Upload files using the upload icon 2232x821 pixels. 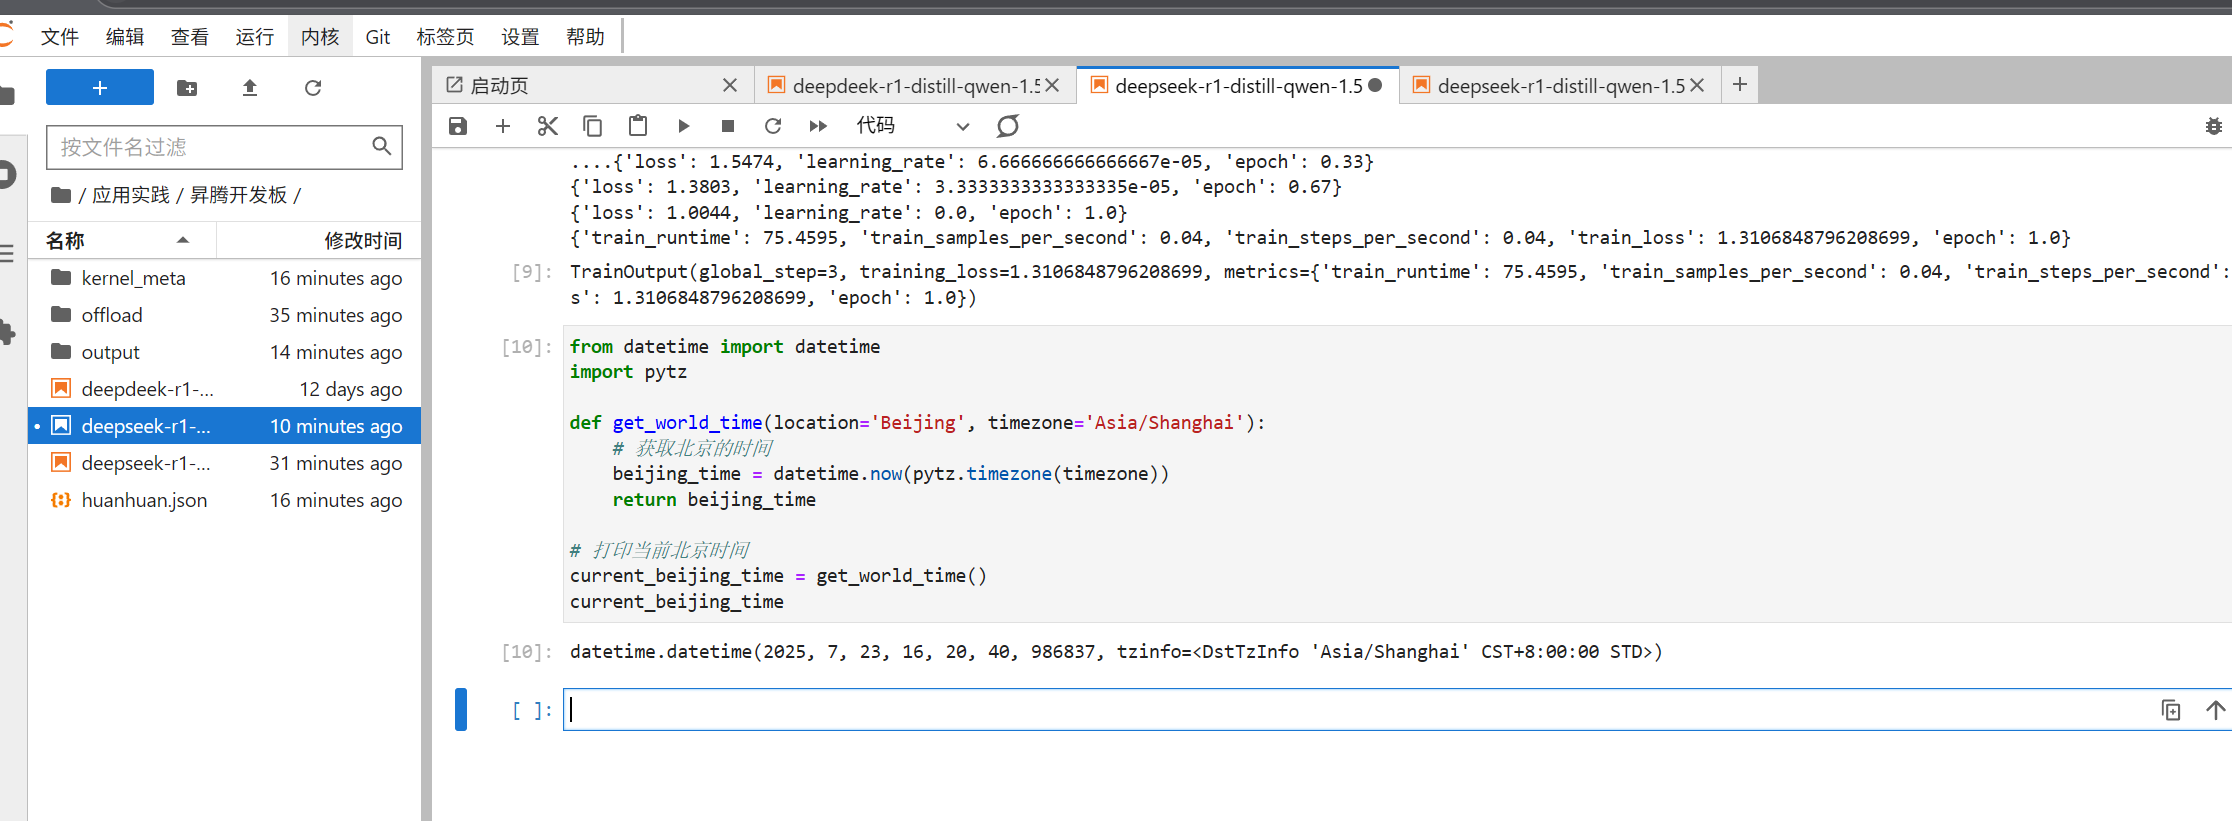point(250,88)
